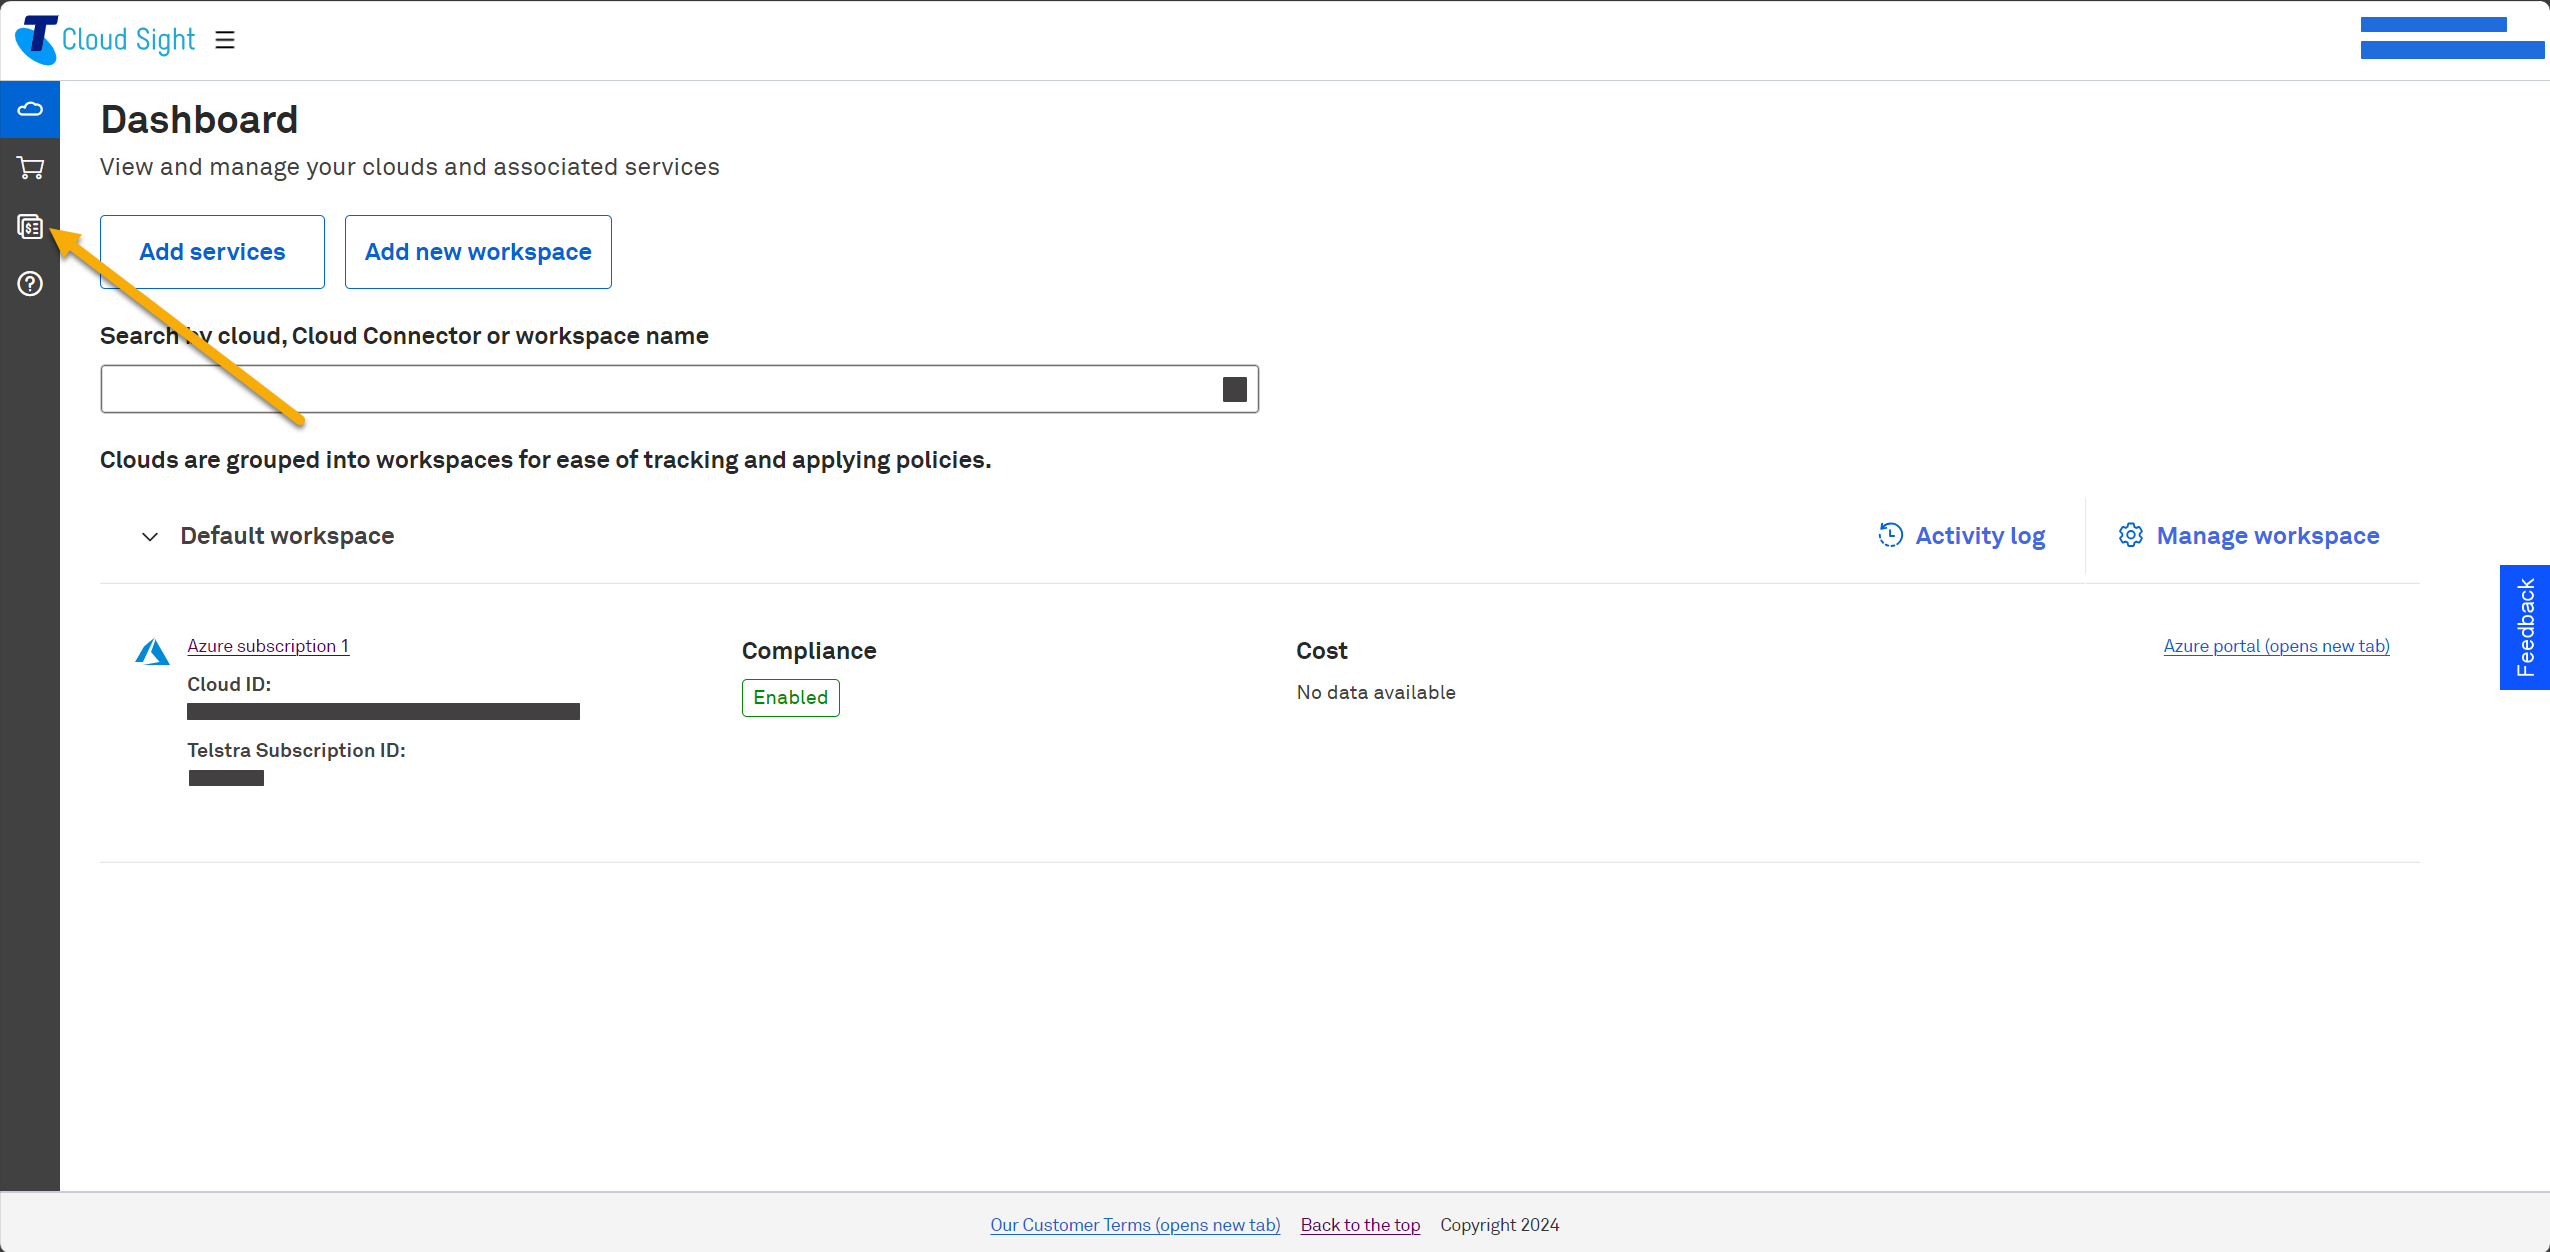The image size is (2550, 1252).
Task: Open Azure portal in new tab
Action: [x=2277, y=646]
